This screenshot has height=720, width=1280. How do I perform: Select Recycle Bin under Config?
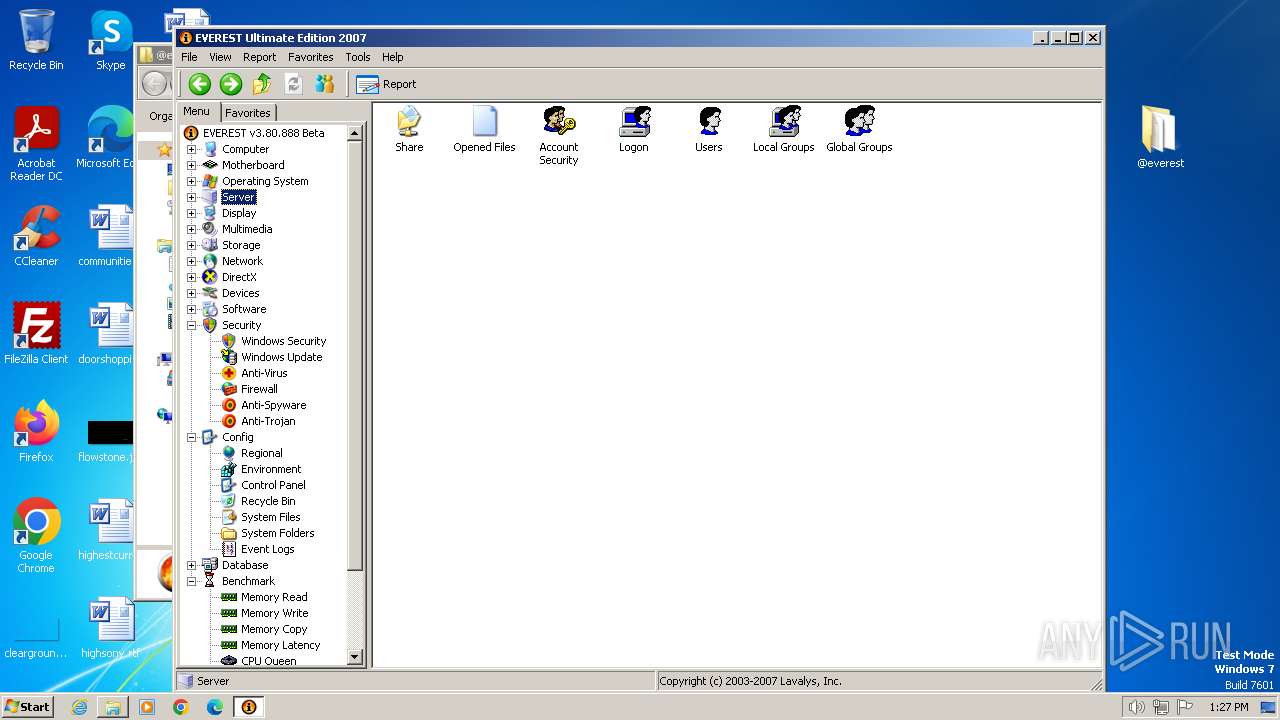[268, 501]
